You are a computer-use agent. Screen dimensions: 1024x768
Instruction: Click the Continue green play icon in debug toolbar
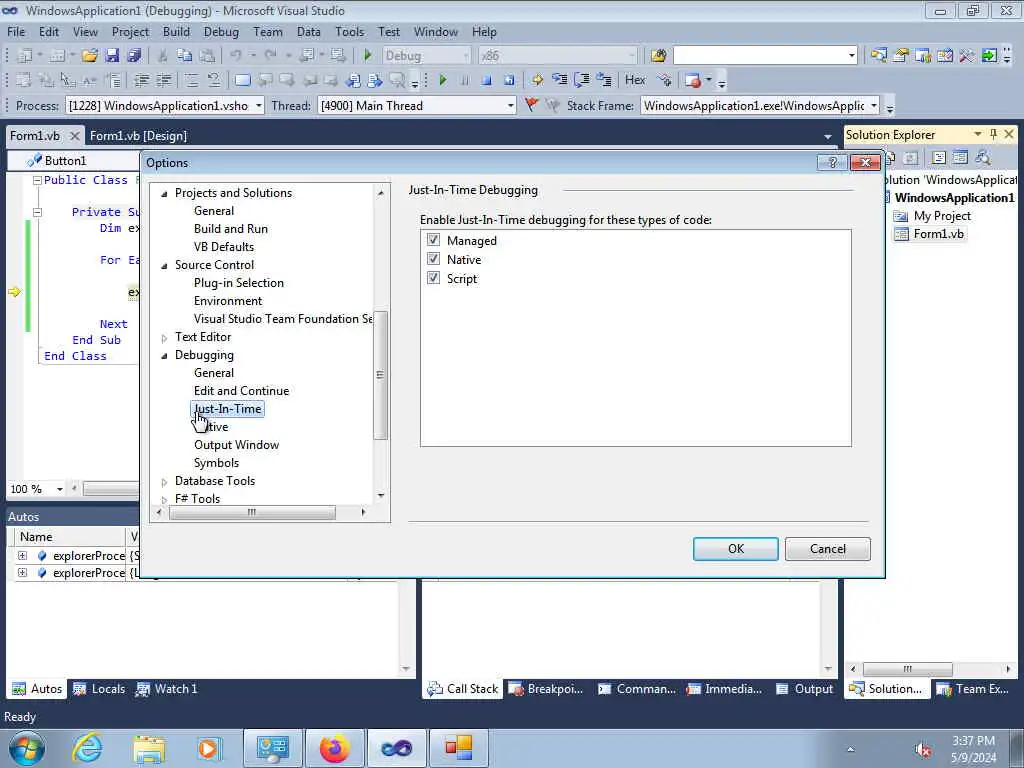[x=443, y=80]
